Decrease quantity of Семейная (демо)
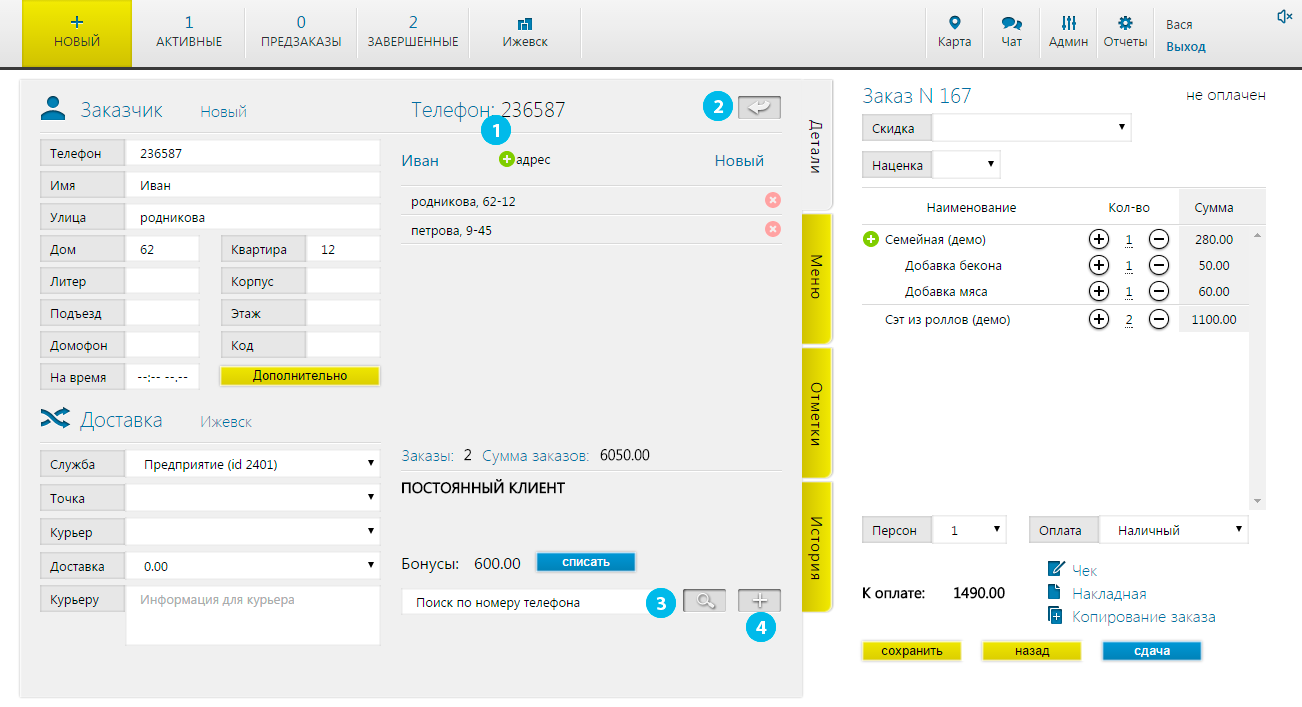The height and width of the screenshot is (707, 1302). tap(1158, 240)
